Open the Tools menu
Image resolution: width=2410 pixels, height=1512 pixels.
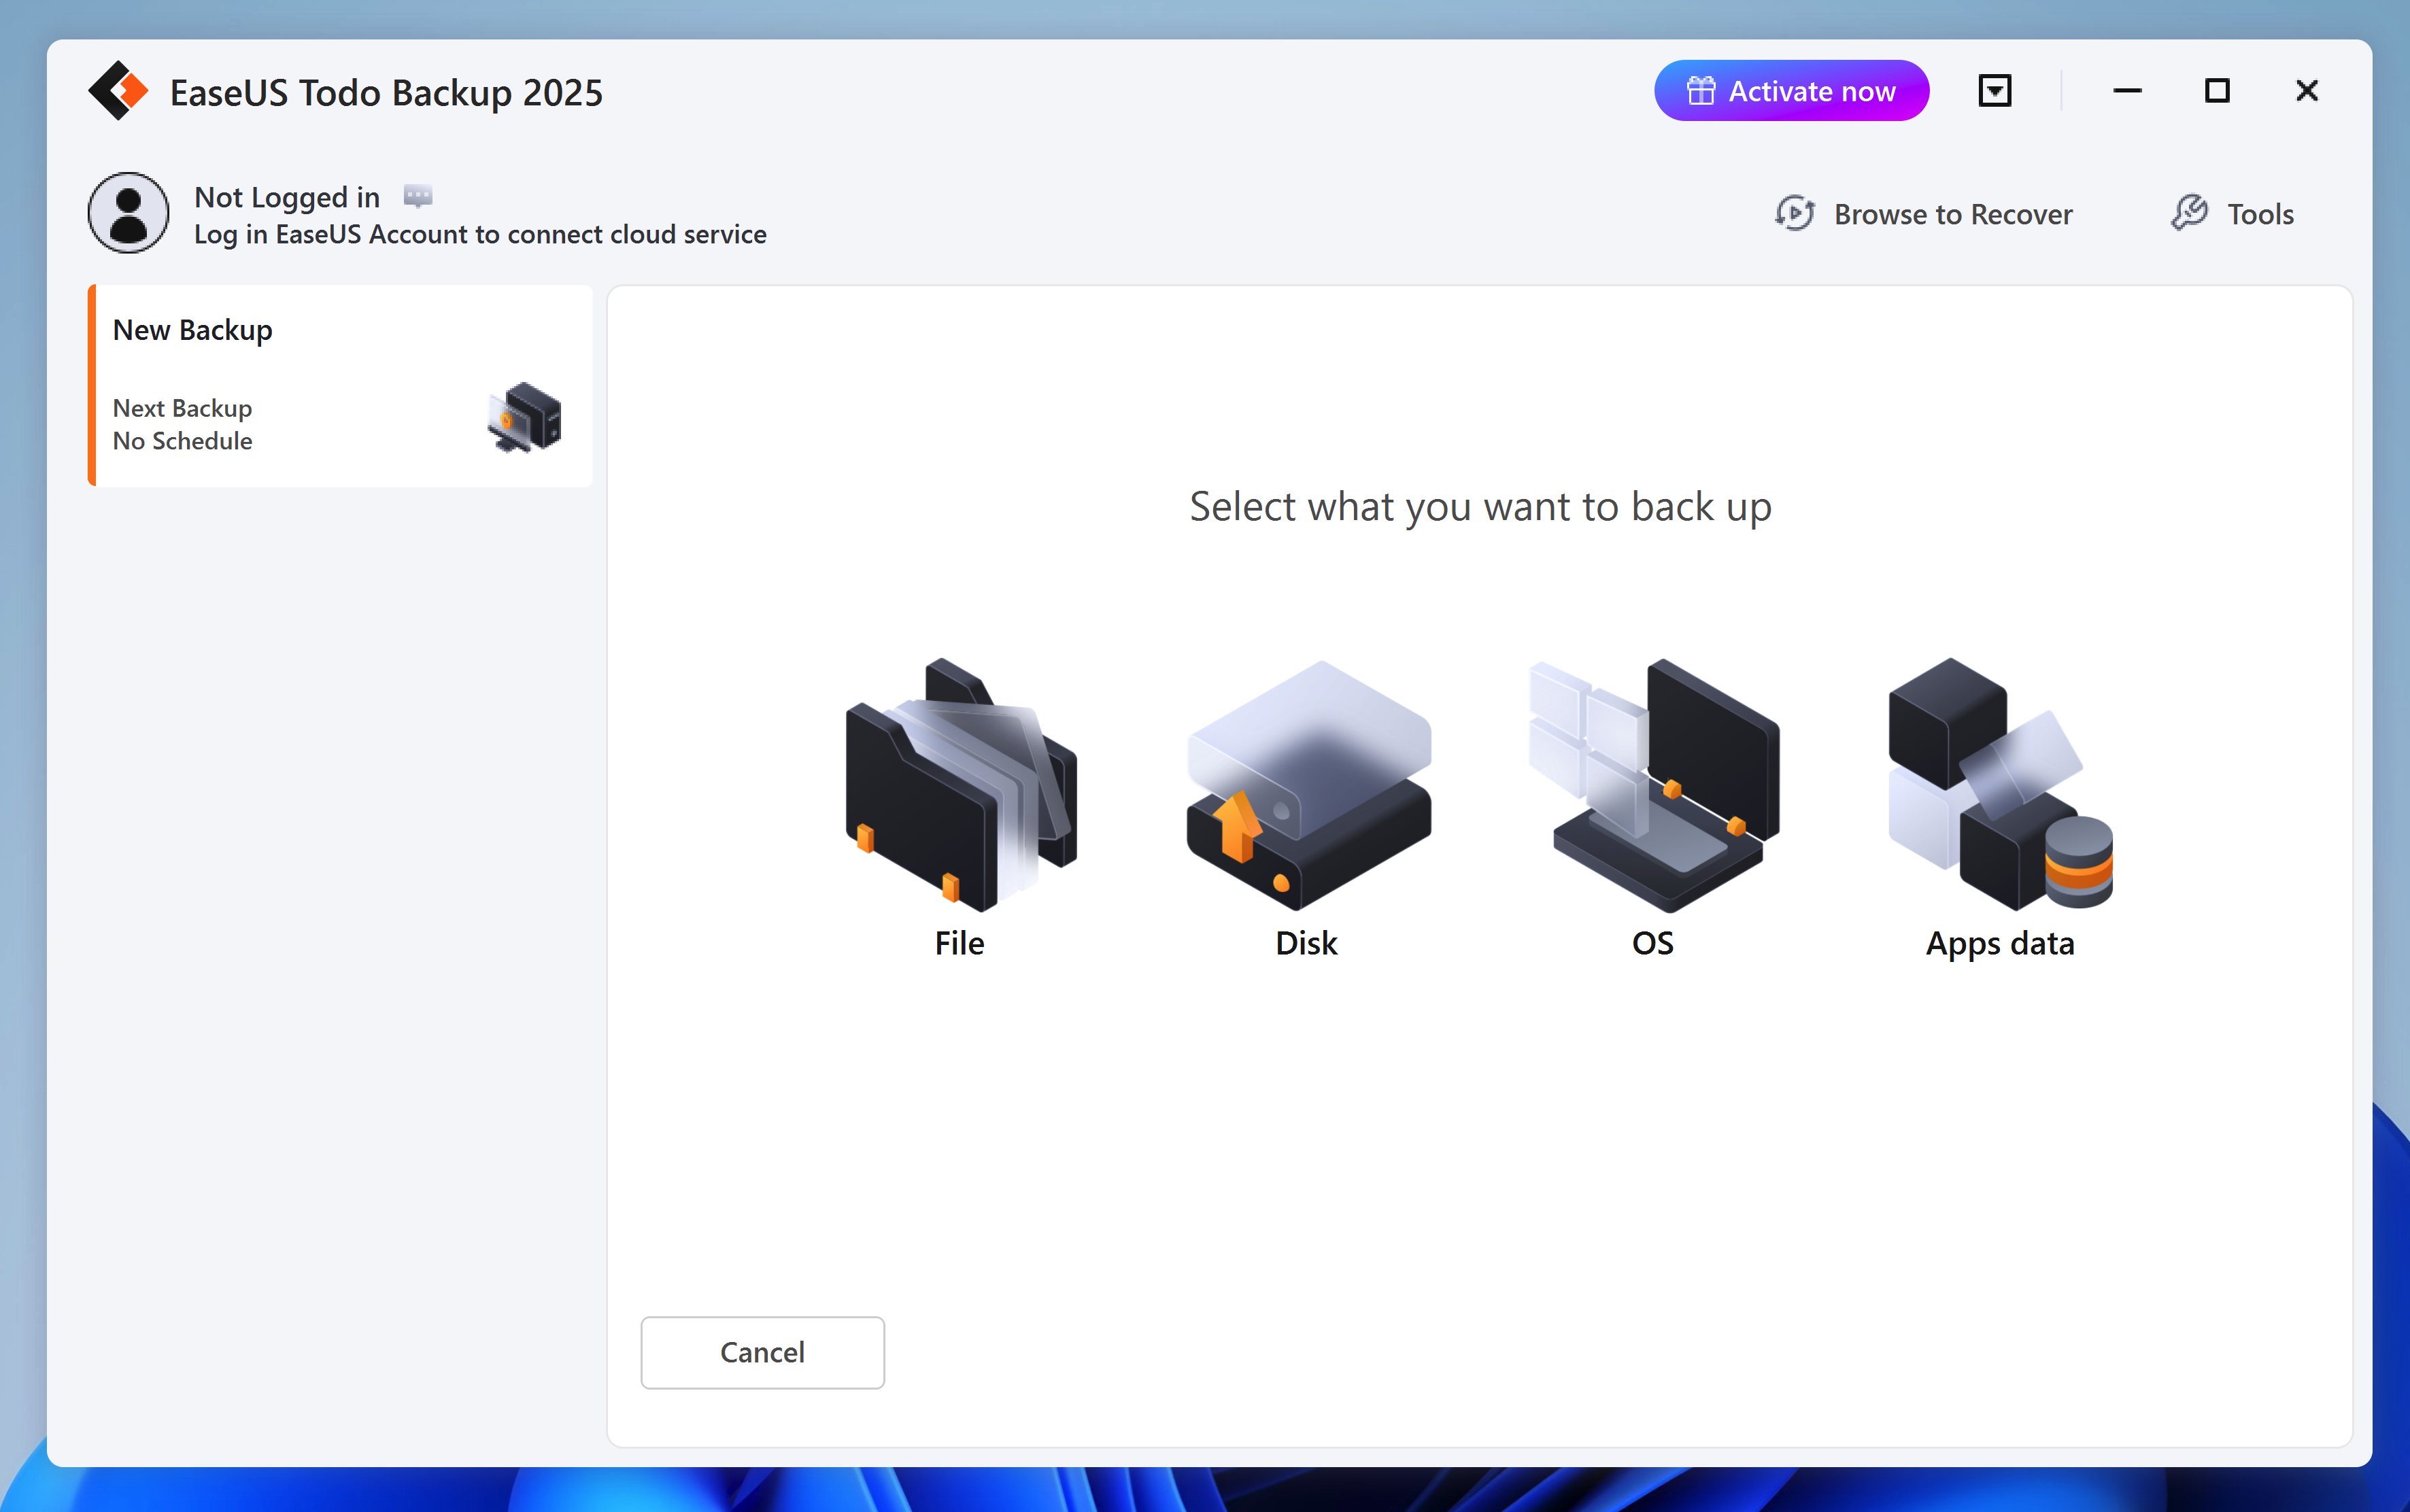pyautogui.click(x=2232, y=214)
